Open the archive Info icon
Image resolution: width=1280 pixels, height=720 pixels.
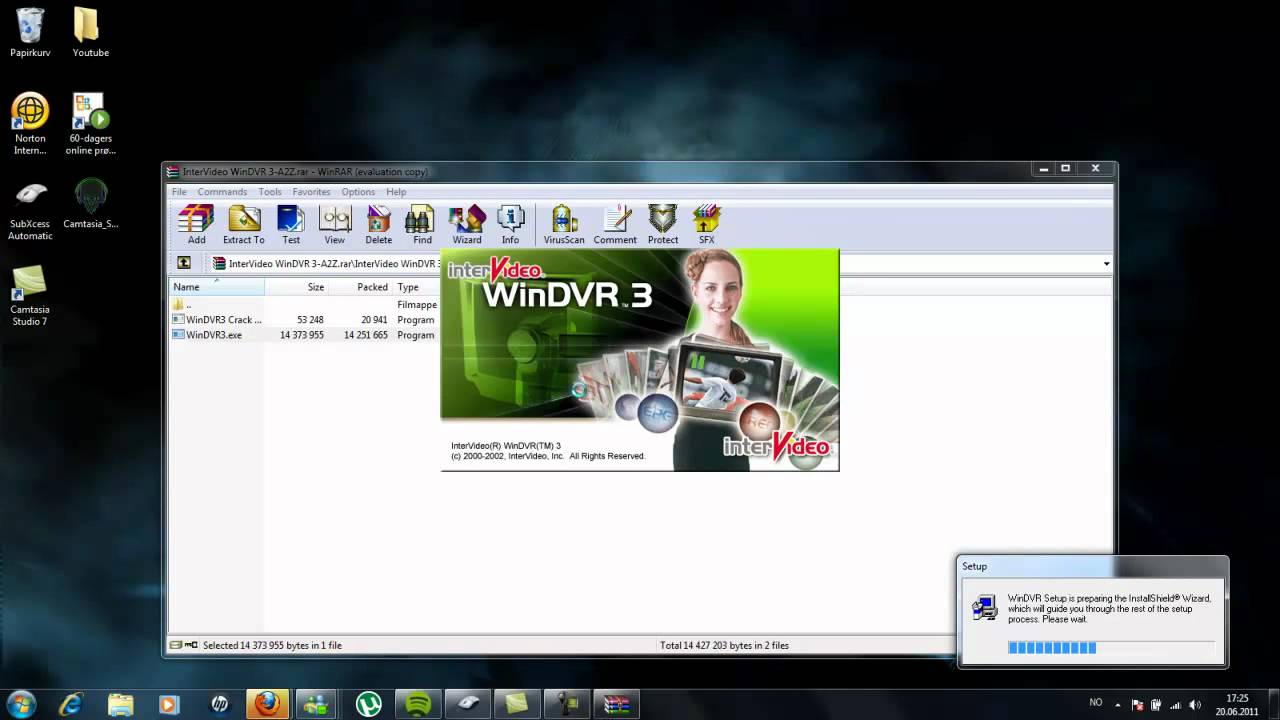(x=510, y=225)
